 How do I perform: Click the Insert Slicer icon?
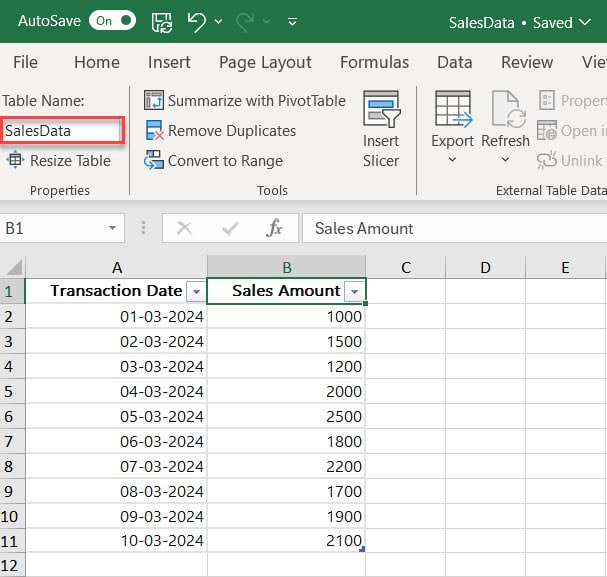pos(381,109)
